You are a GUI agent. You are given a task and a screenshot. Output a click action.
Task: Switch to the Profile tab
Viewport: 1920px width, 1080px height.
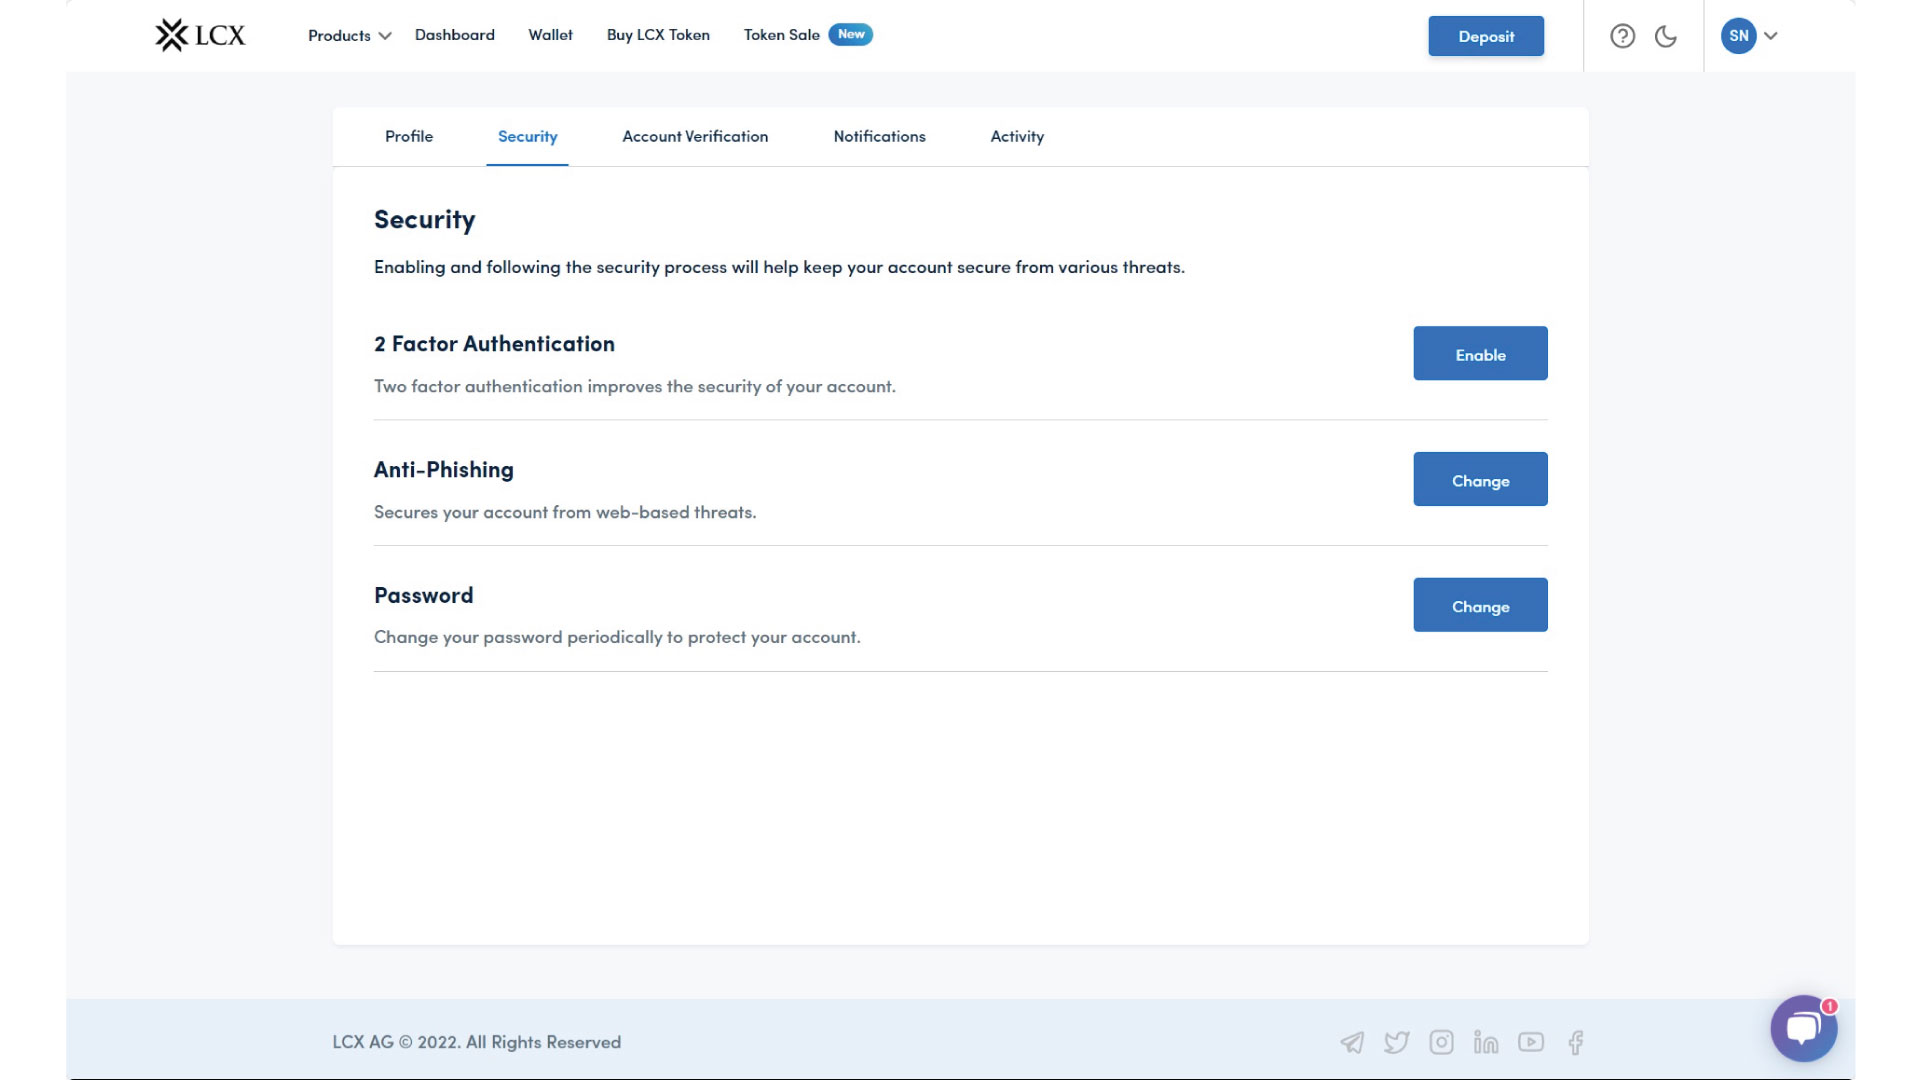pos(409,136)
